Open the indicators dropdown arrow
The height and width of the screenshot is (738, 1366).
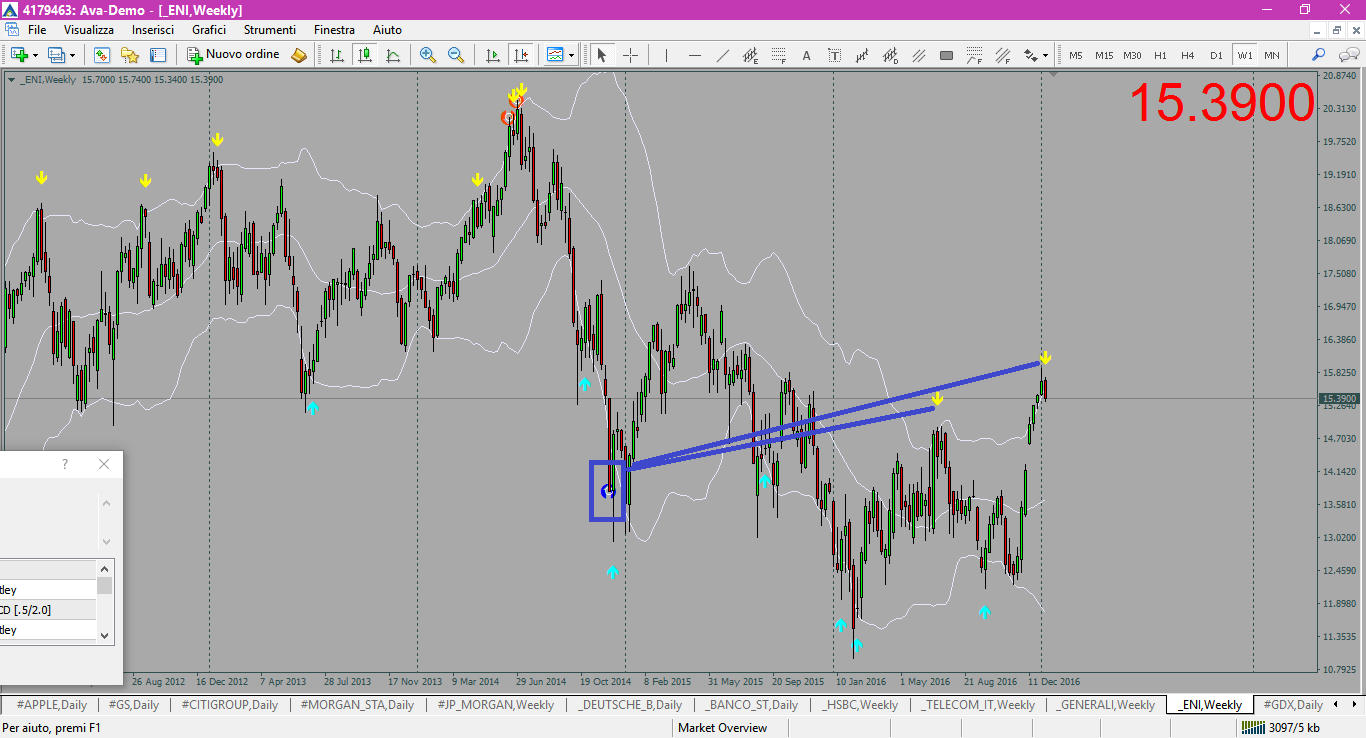(x=571, y=55)
